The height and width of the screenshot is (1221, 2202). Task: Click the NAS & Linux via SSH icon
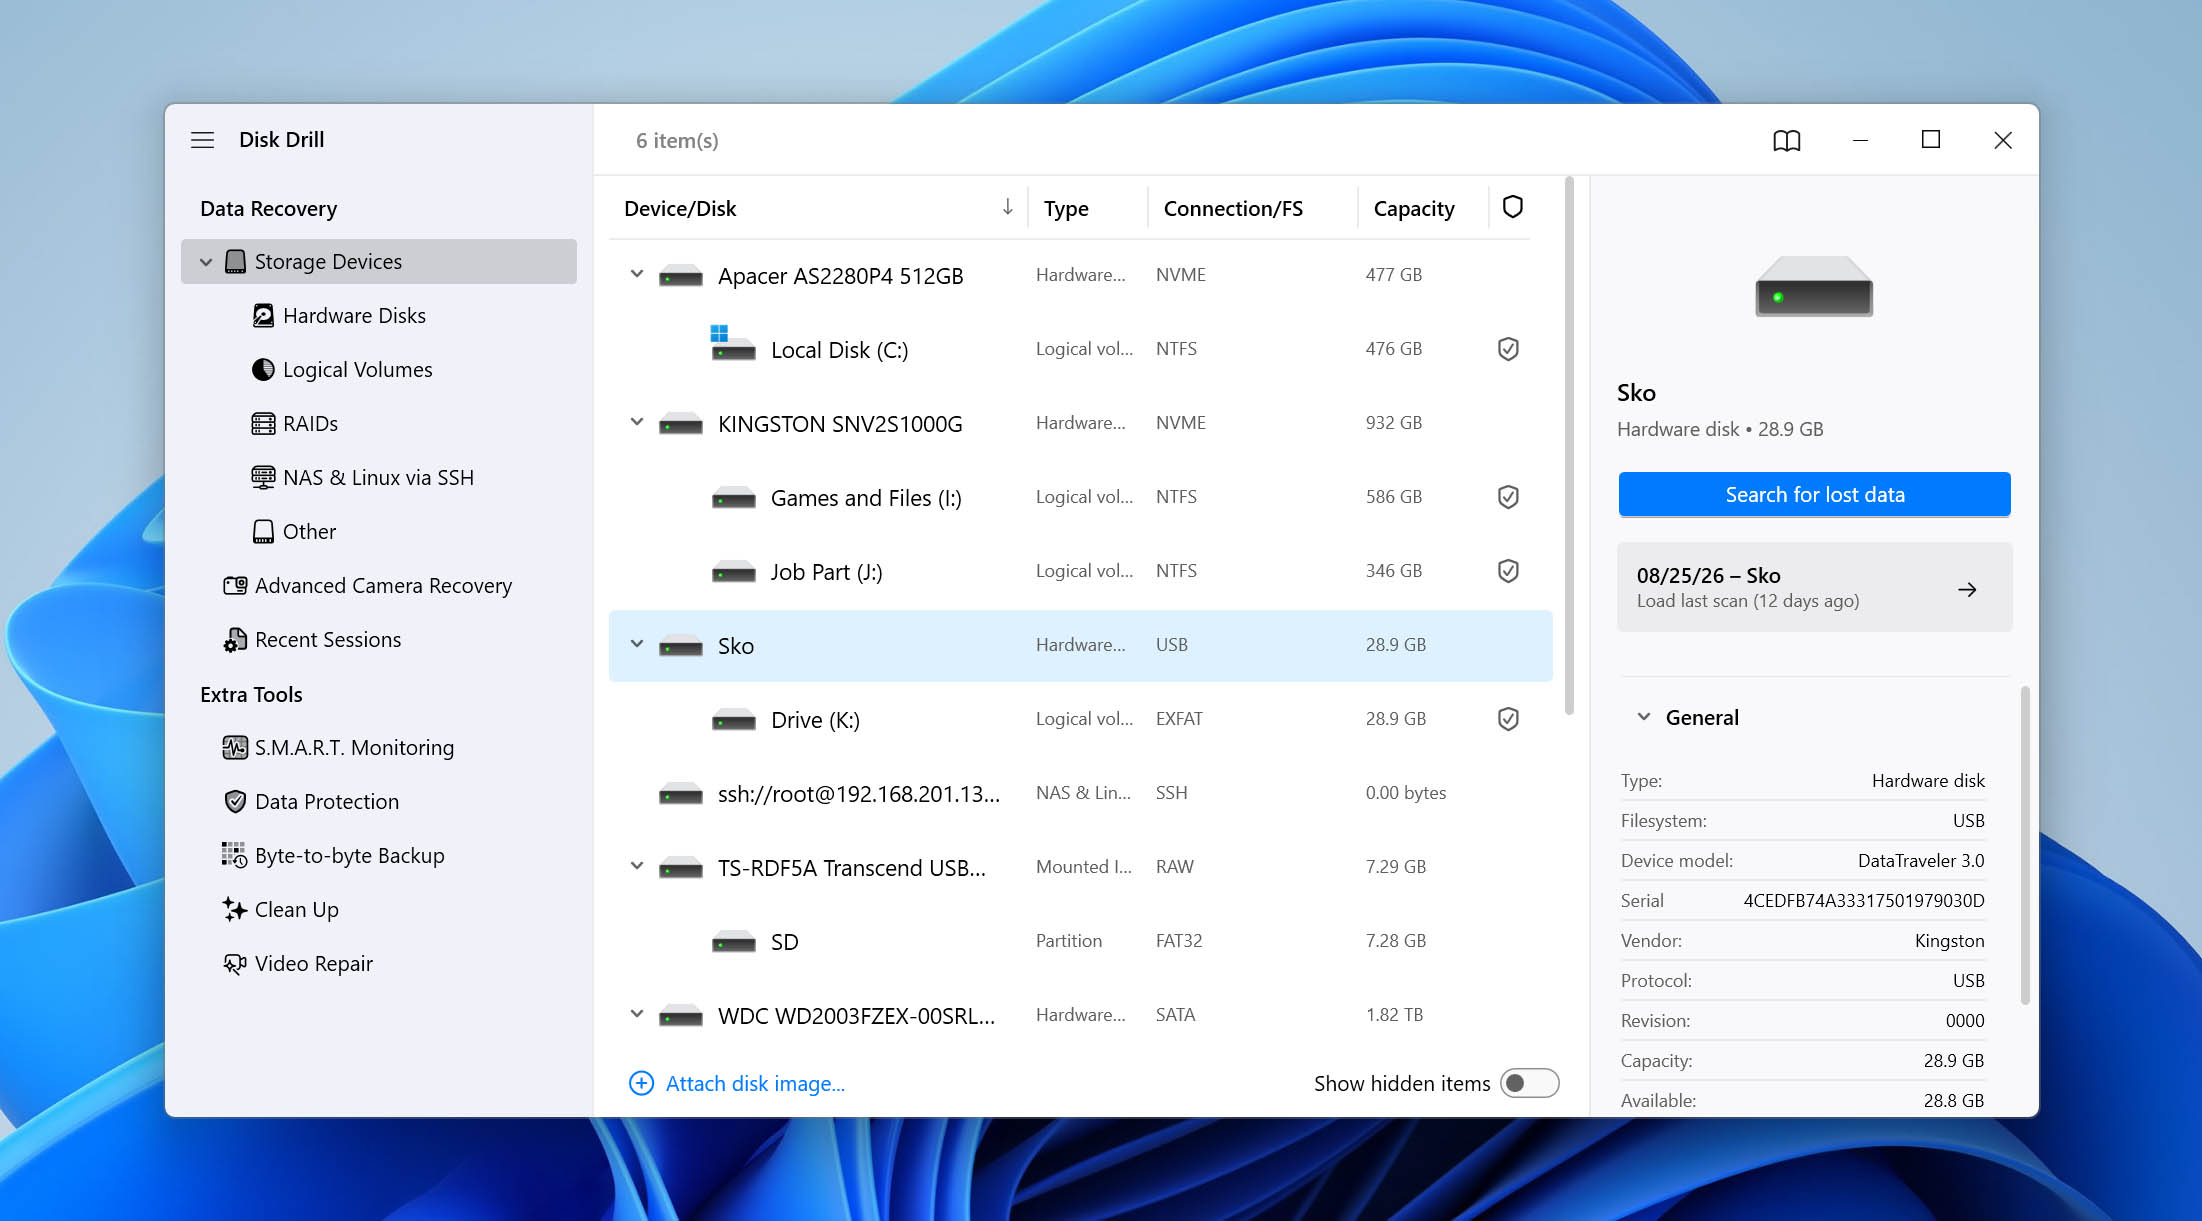point(263,477)
